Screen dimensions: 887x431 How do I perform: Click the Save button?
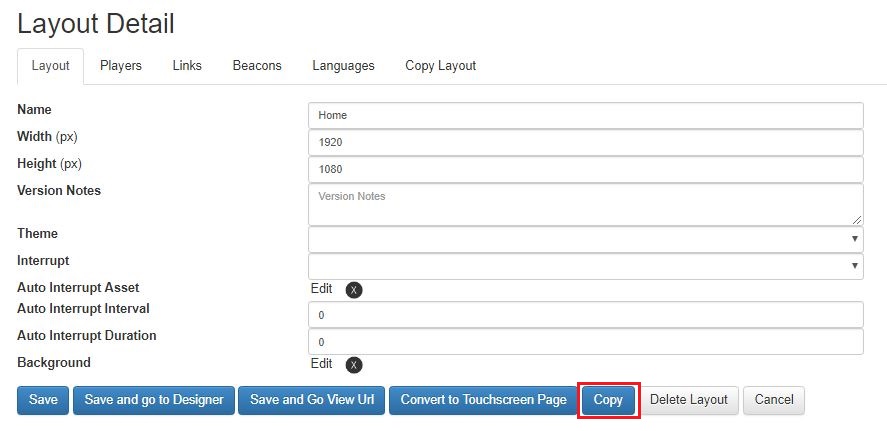pyautogui.click(x=43, y=400)
